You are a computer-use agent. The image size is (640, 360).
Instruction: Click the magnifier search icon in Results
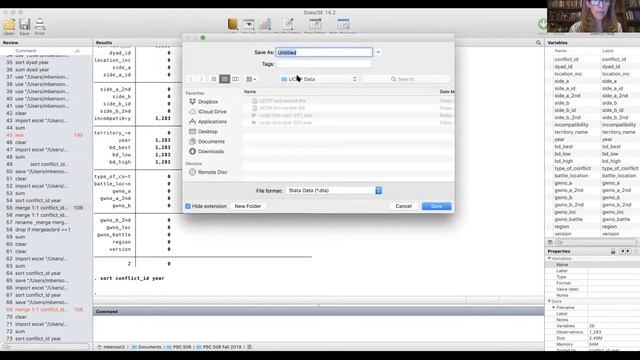(x=538, y=42)
